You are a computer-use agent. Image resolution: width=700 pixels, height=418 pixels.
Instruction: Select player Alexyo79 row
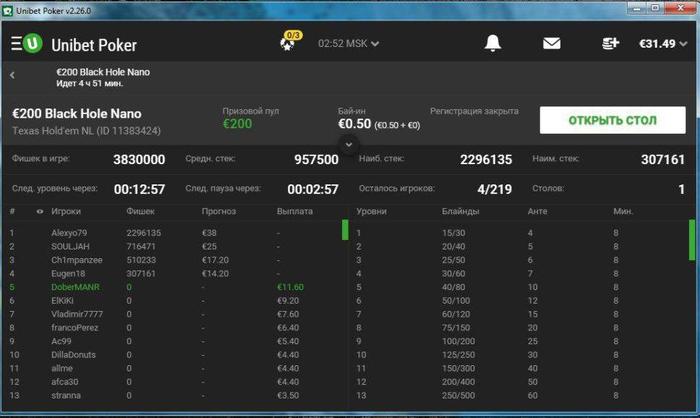tap(174, 233)
